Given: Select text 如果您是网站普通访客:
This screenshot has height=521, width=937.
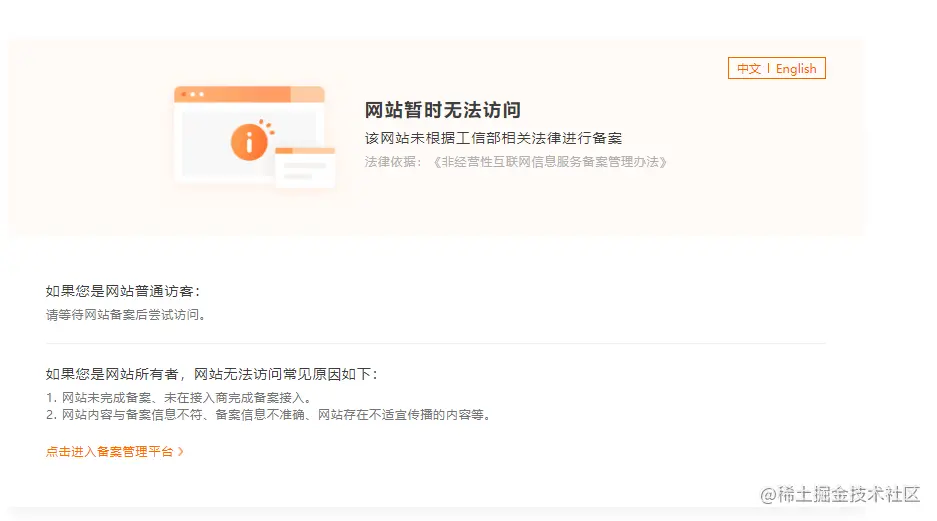Looking at the screenshot, I should pyautogui.click(x=123, y=291).
